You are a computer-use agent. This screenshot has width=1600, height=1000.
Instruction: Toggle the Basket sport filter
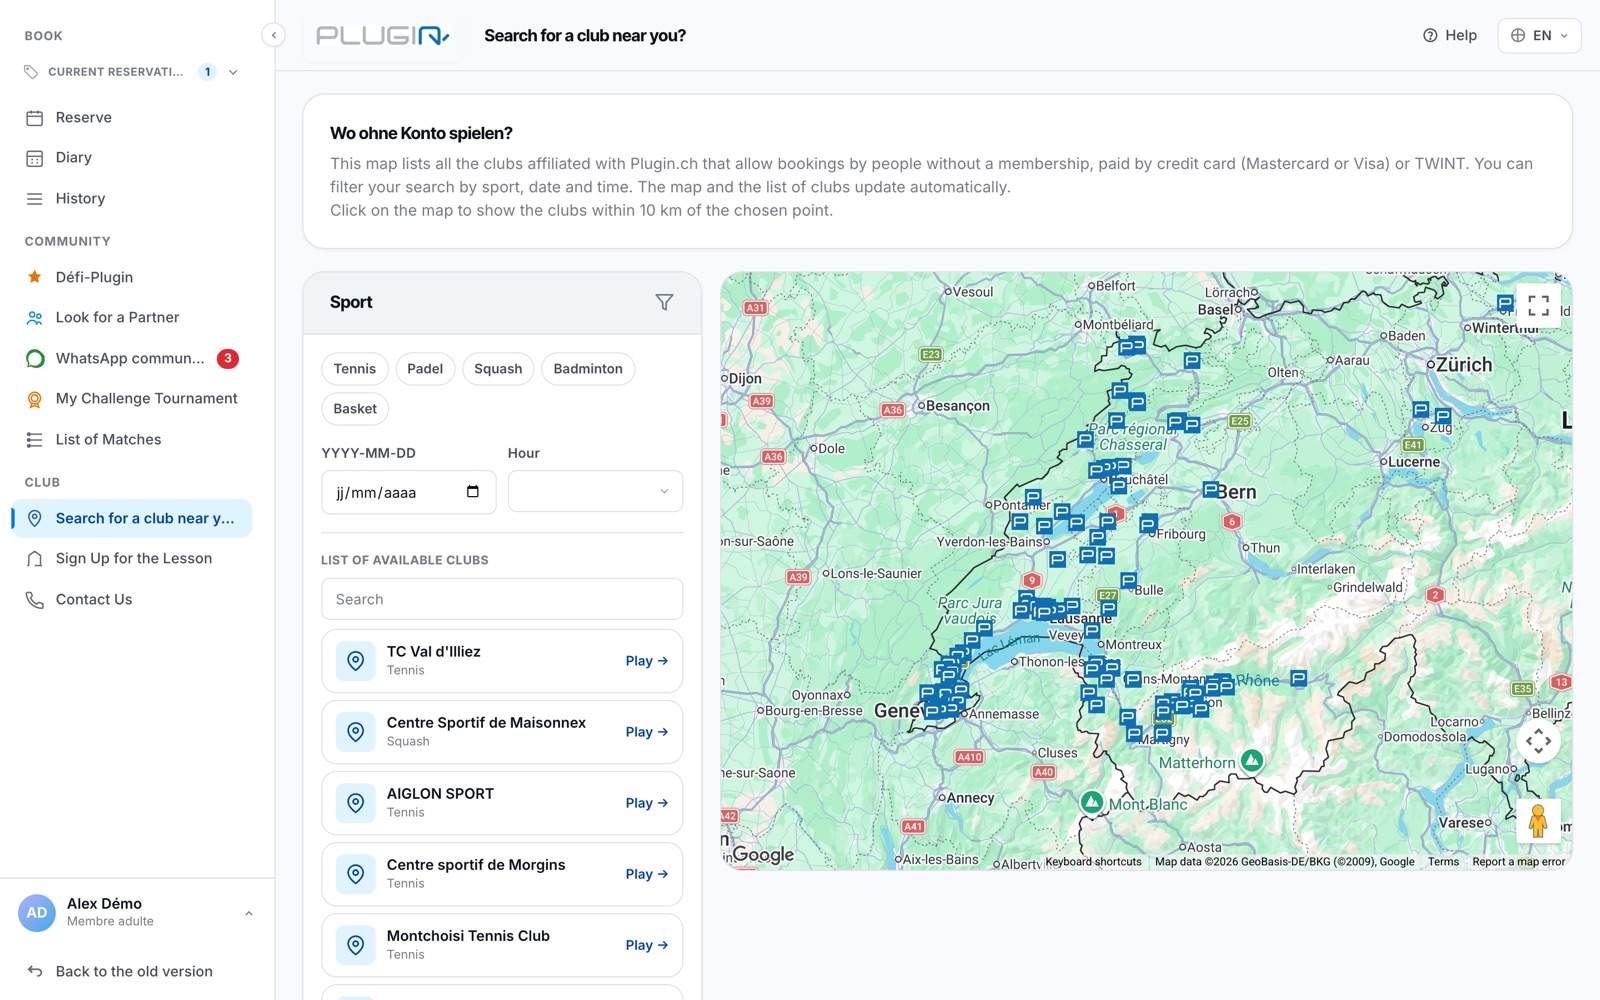point(355,409)
